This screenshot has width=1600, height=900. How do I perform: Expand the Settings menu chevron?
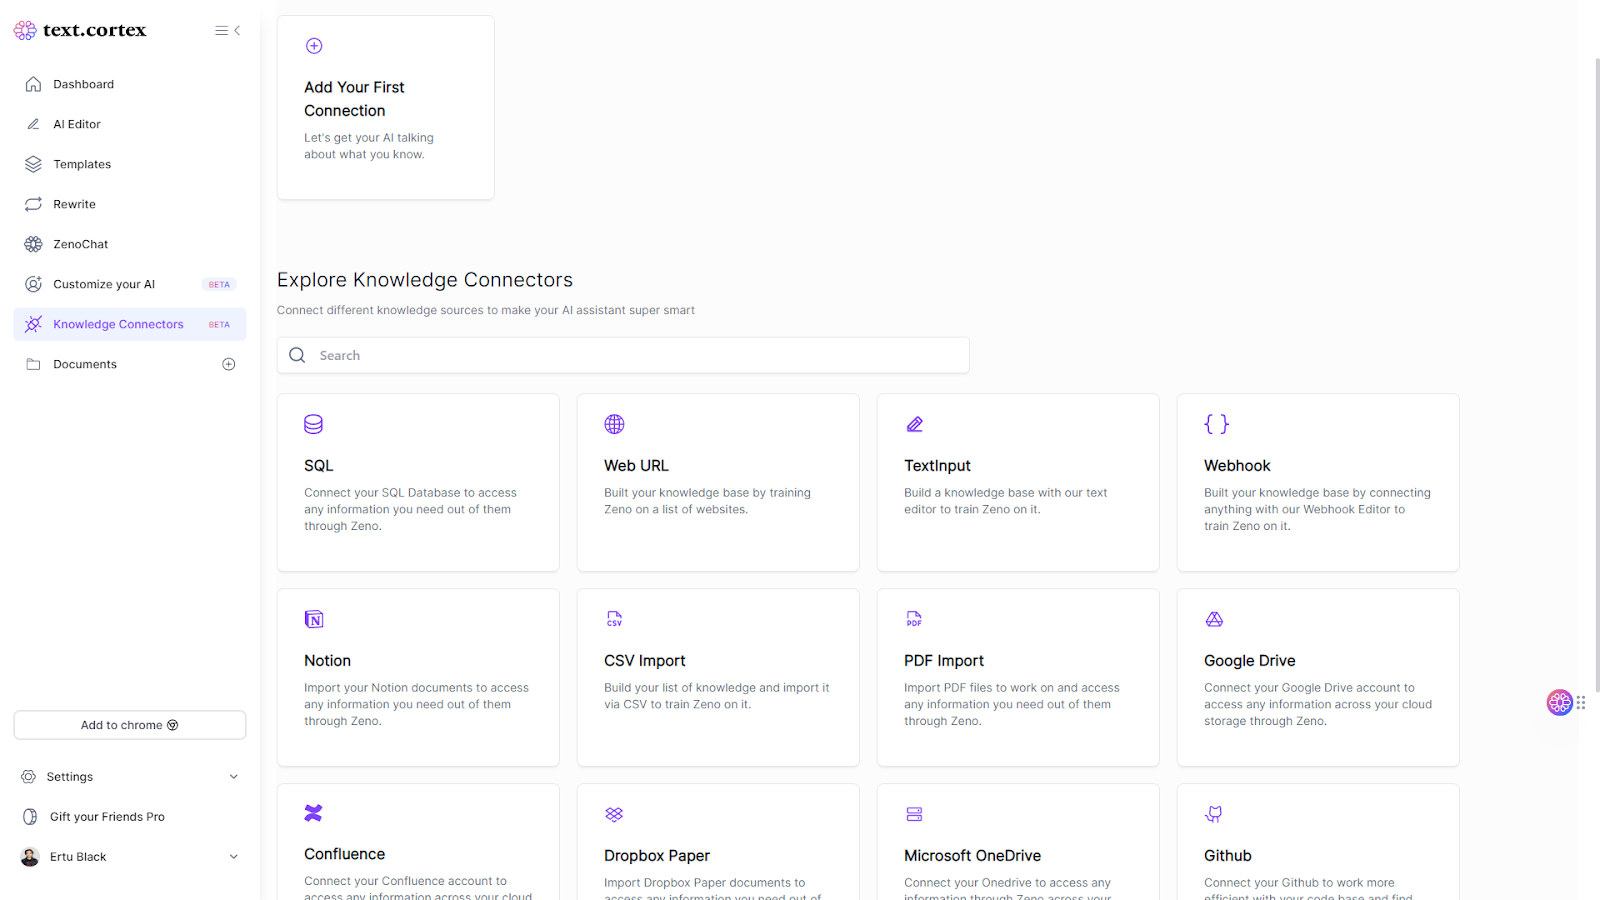pyautogui.click(x=234, y=777)
